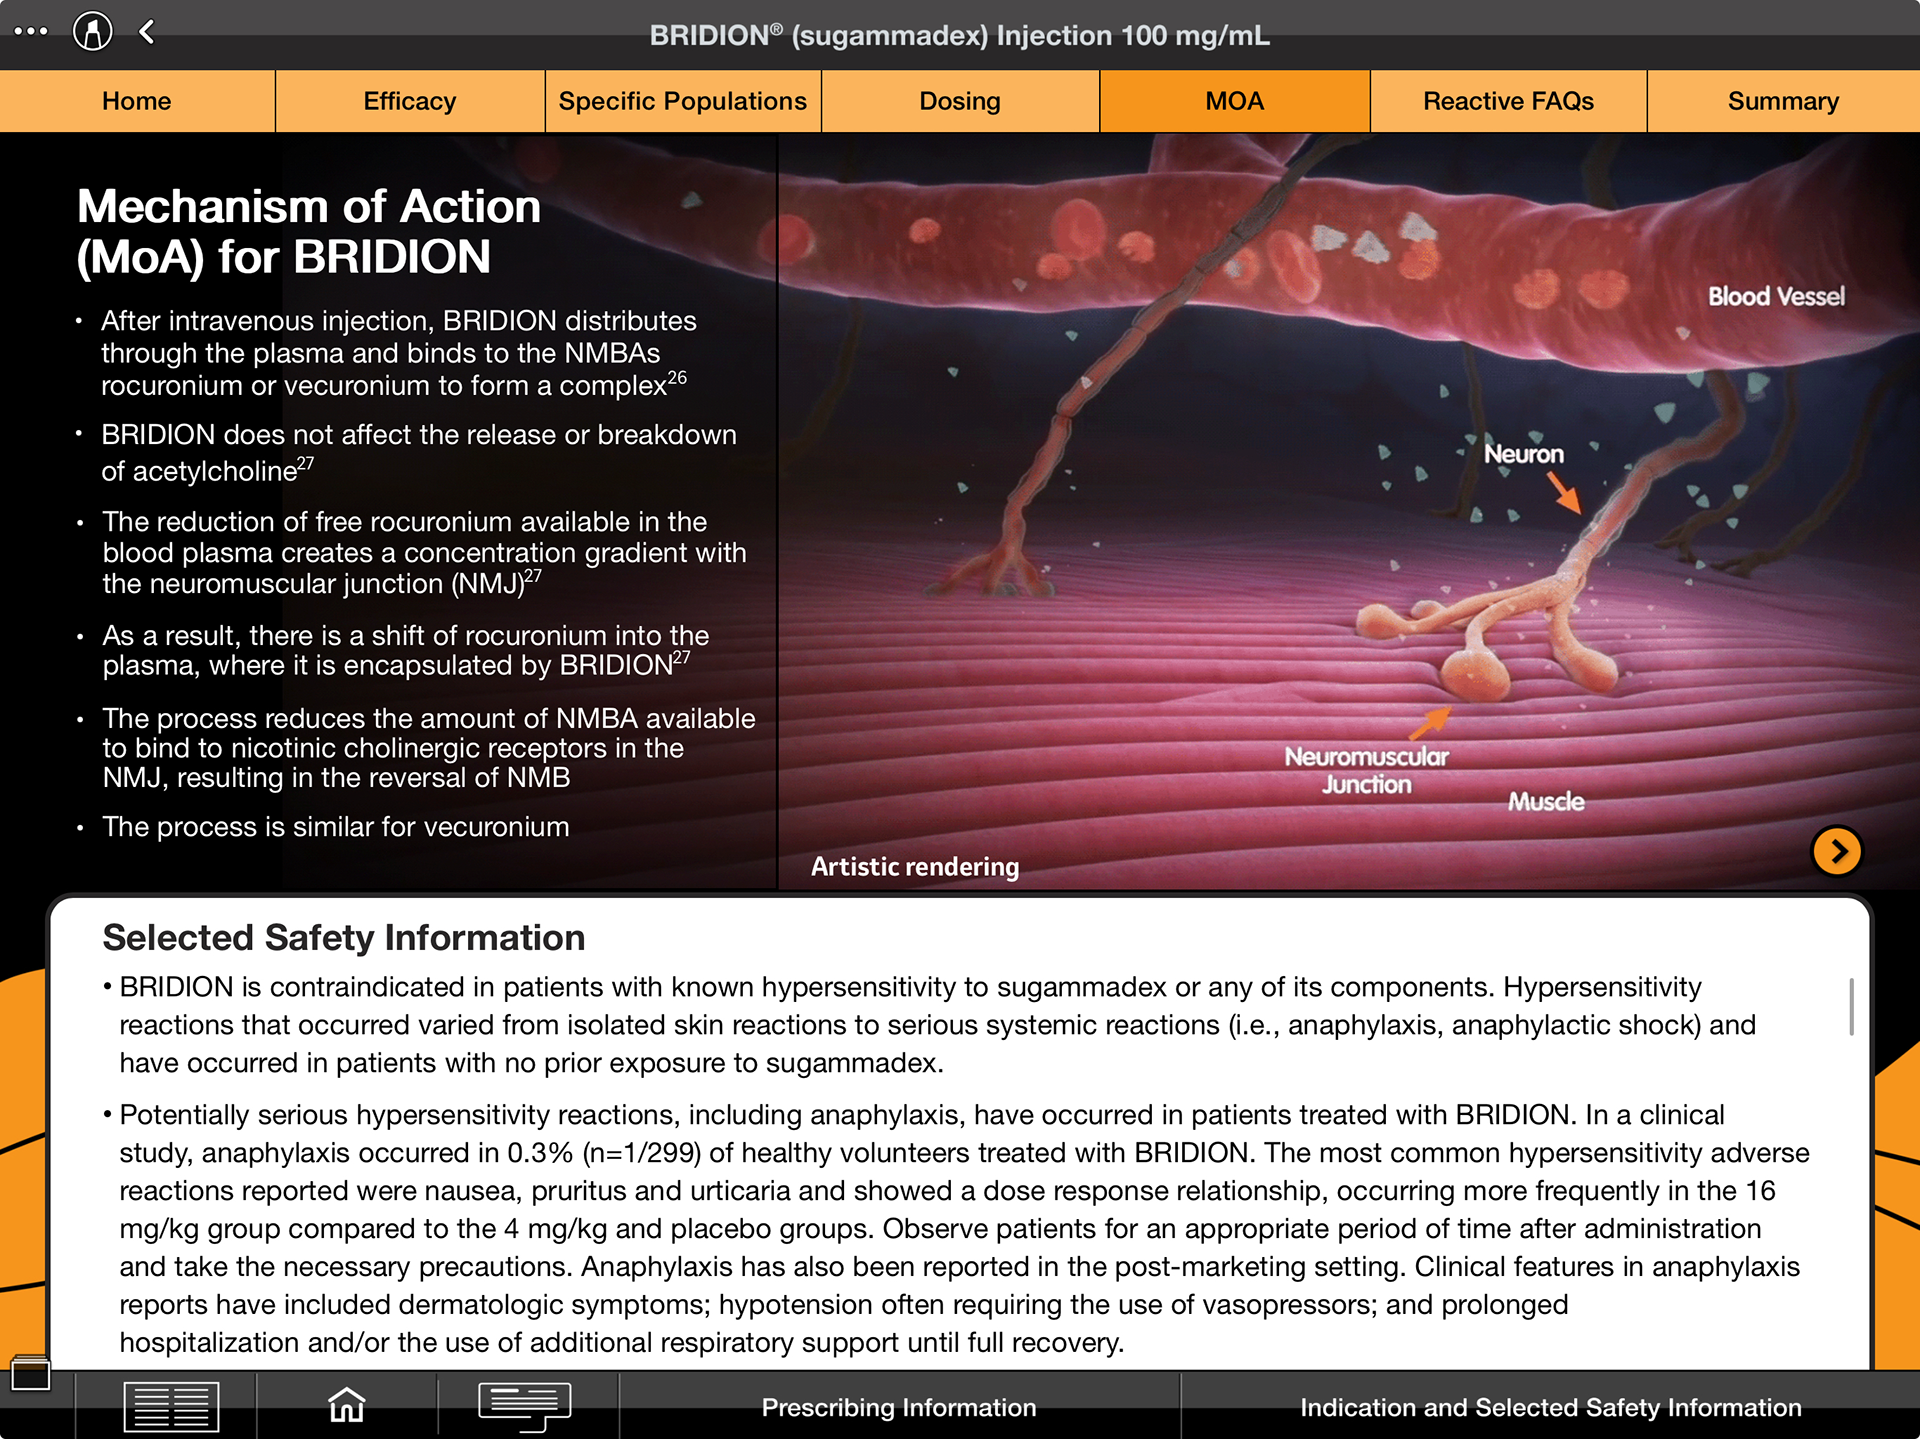Open the three-dots more menu
Screen dimensions: 1920x1439
(31, 31)
